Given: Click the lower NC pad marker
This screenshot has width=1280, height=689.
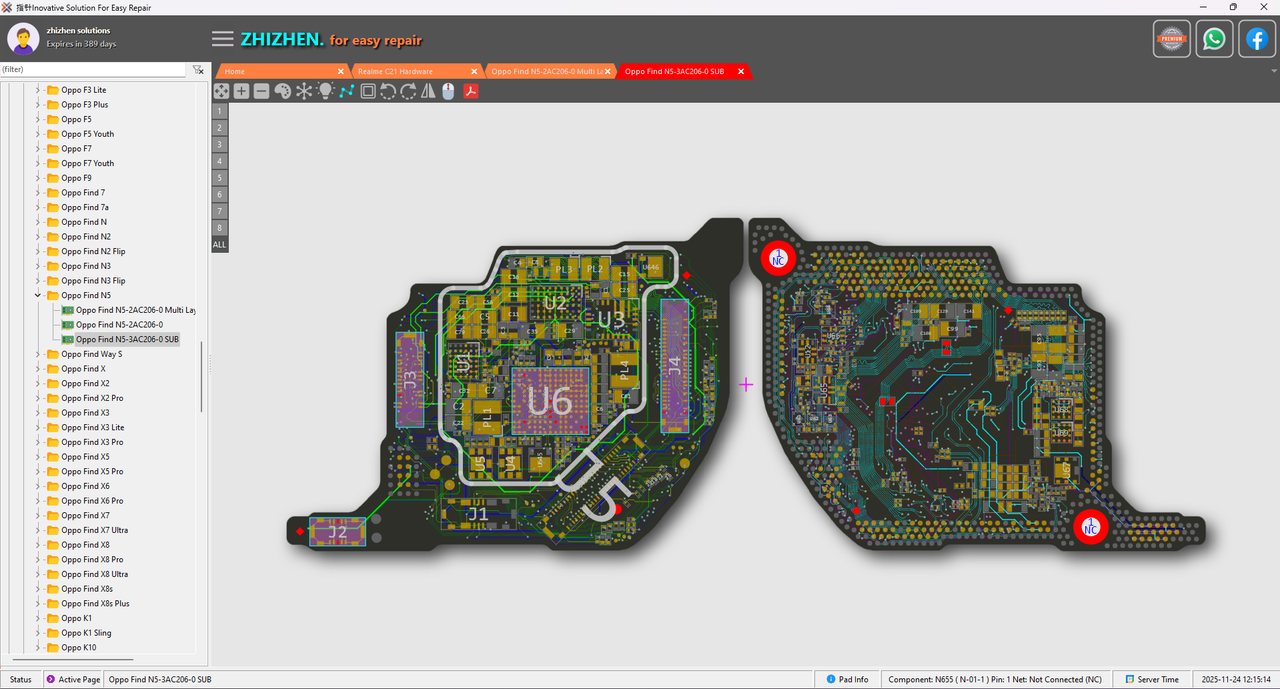Looking at the screenshot, I should (x=1090, y=526).
